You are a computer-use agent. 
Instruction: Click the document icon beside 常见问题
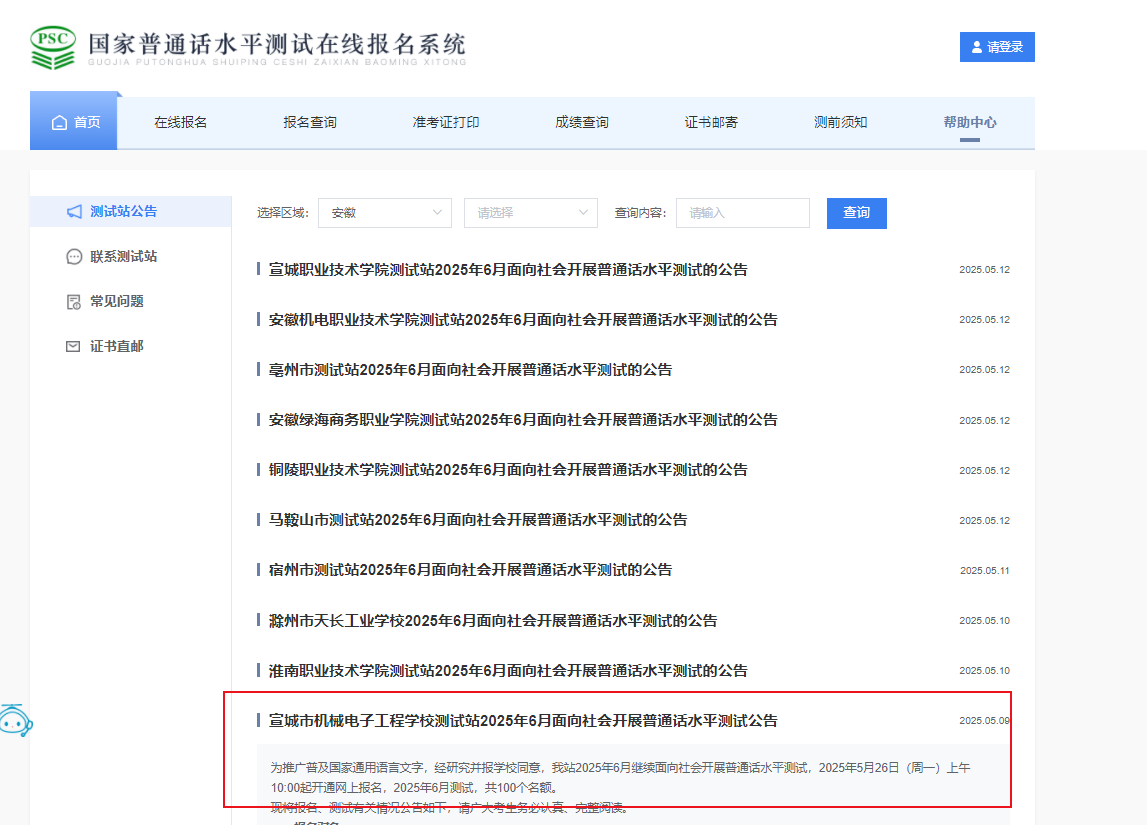[74, 302]
